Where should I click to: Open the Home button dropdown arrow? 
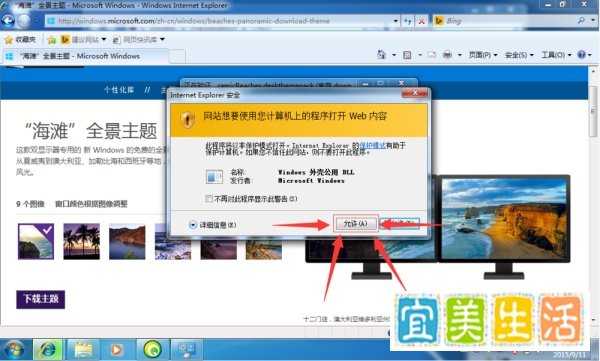394,55
